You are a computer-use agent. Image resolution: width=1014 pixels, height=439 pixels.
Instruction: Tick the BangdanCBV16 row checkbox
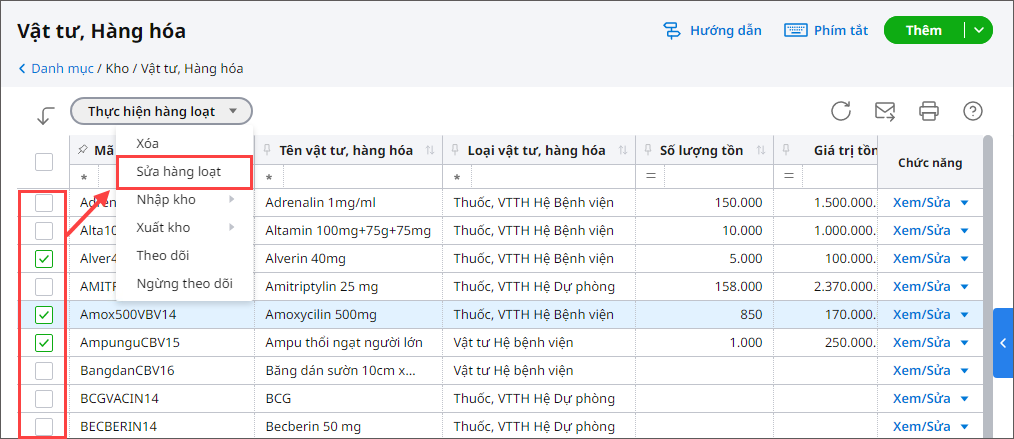pos(44,371)
